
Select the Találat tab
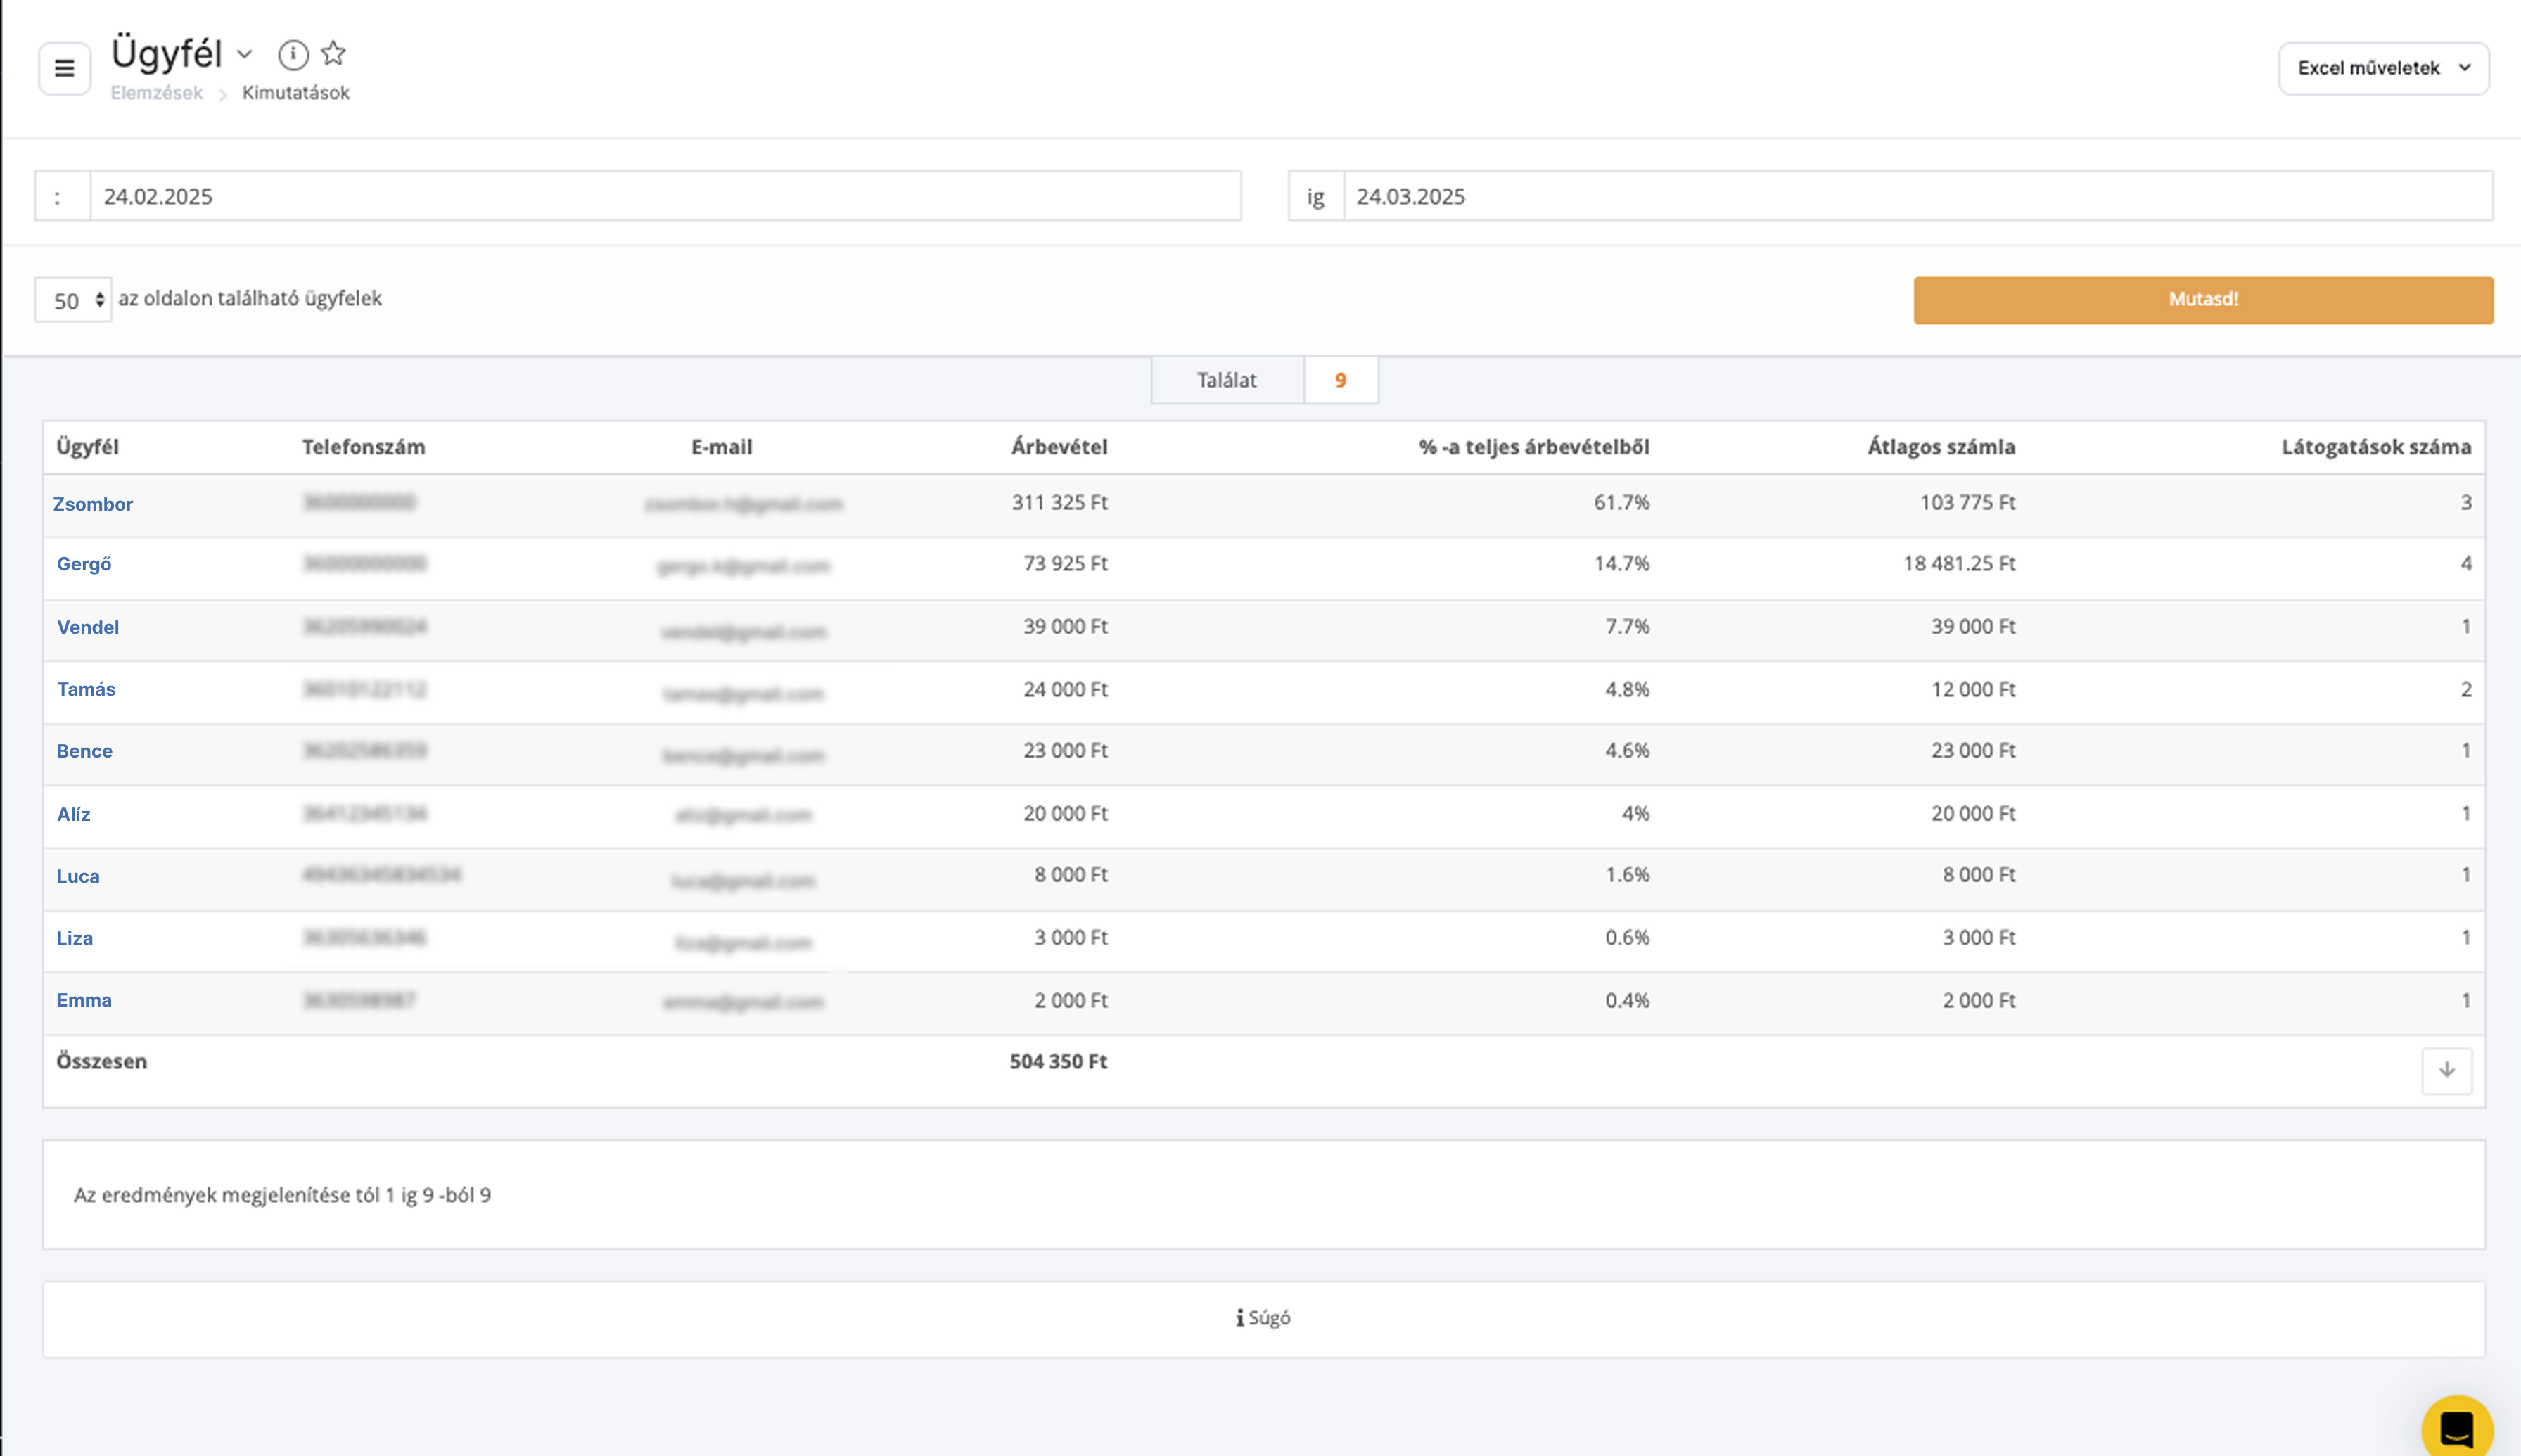pos(1227,380)
